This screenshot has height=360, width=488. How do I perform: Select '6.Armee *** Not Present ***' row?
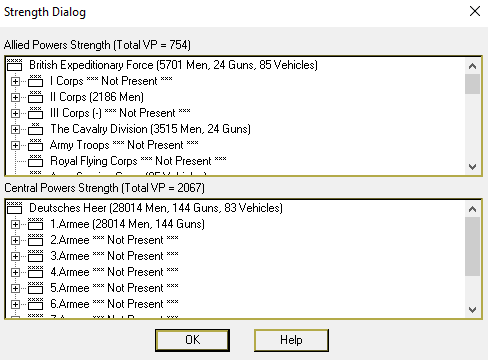pos(114,304)
